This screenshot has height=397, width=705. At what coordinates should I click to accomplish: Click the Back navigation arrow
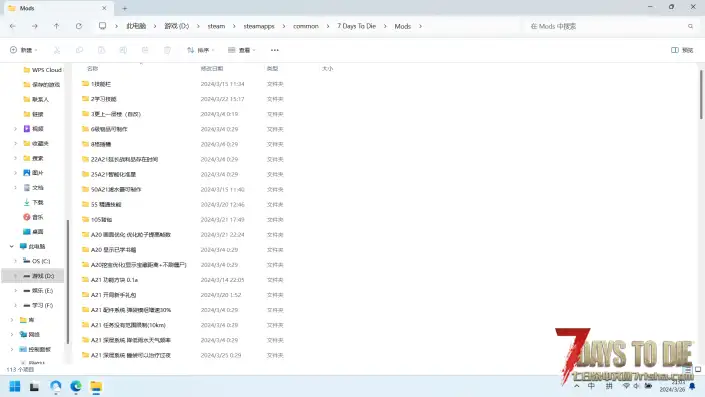pyautogui.click(x=13, y=27)
